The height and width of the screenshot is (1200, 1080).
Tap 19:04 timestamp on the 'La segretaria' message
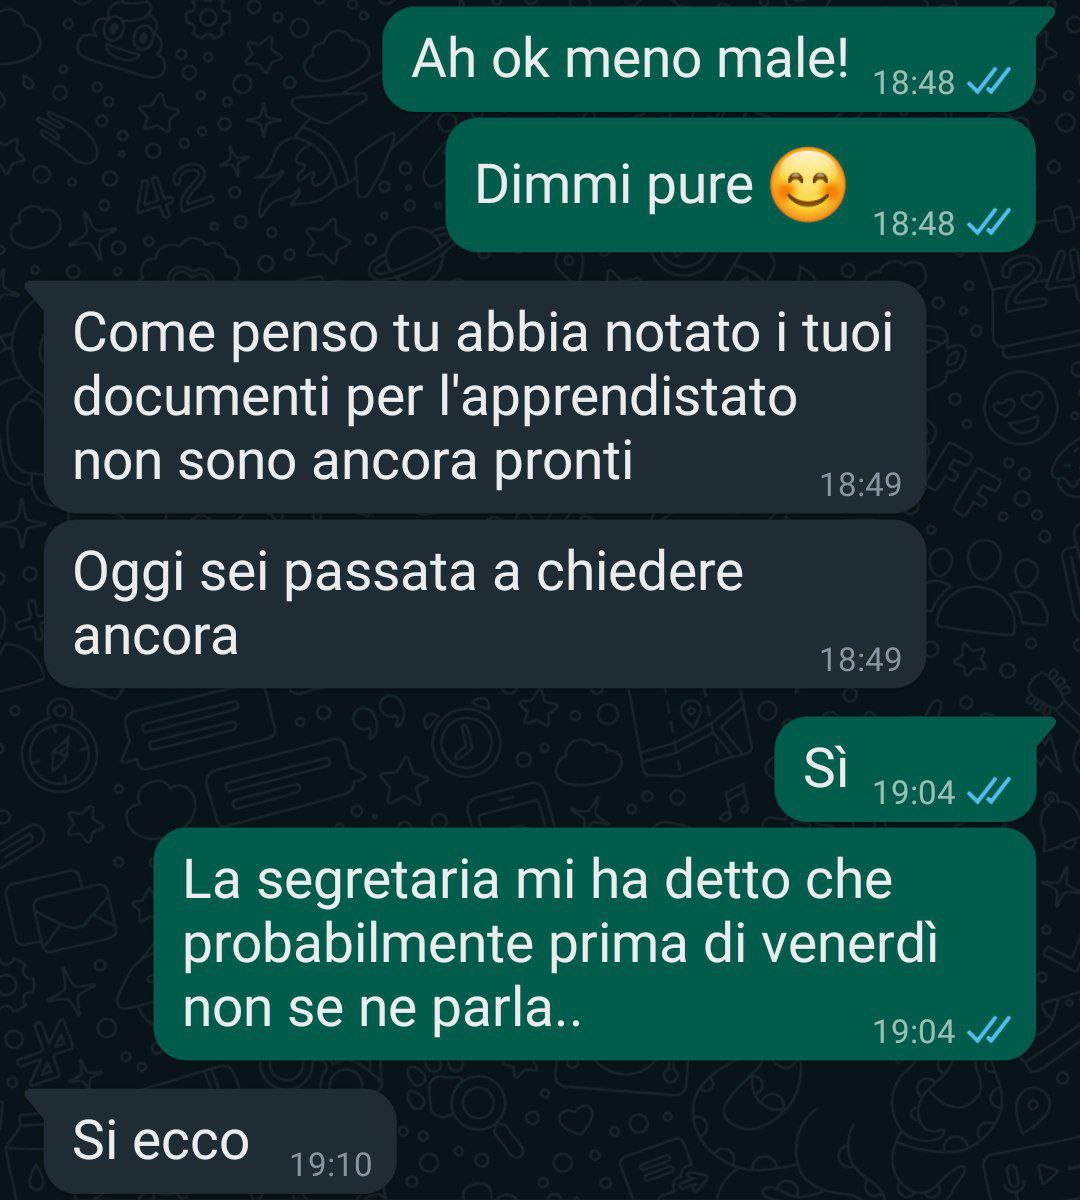point(914,1031)
